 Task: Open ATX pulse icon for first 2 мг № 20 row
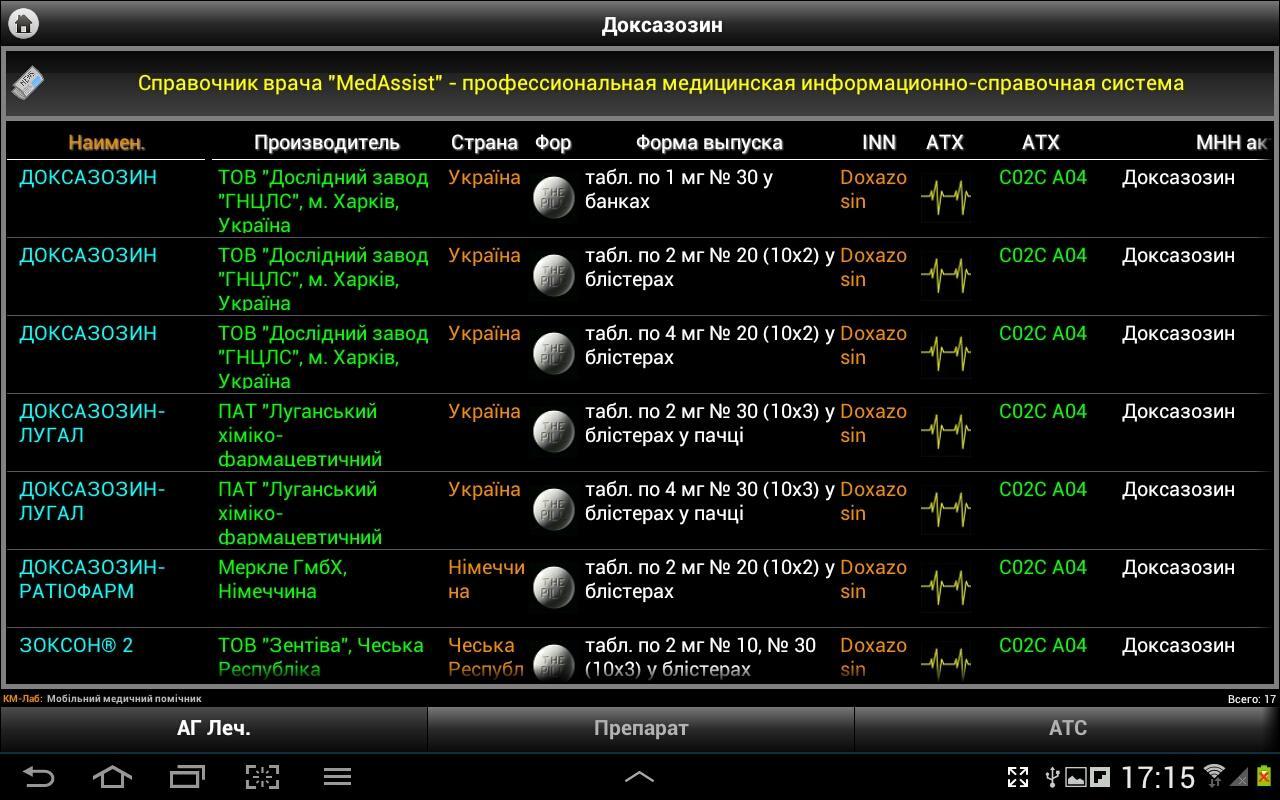(945, 275)
